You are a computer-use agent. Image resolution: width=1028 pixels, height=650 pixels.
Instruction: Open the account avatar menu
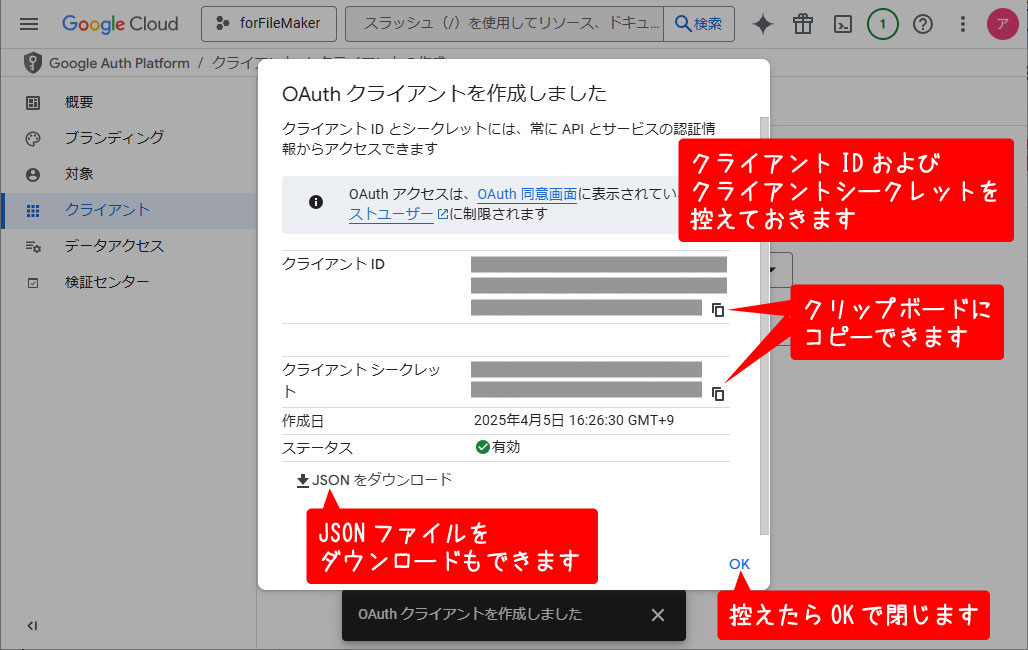(x=1002, y=24)
